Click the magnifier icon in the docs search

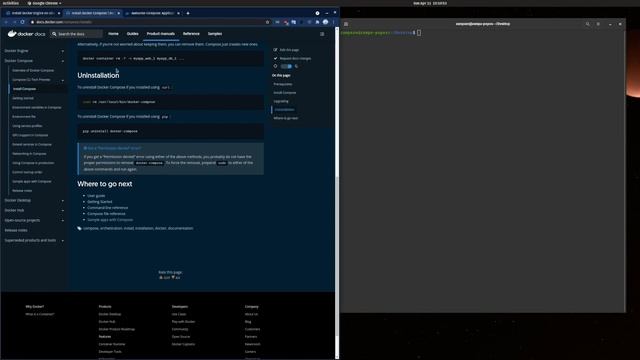54,34
